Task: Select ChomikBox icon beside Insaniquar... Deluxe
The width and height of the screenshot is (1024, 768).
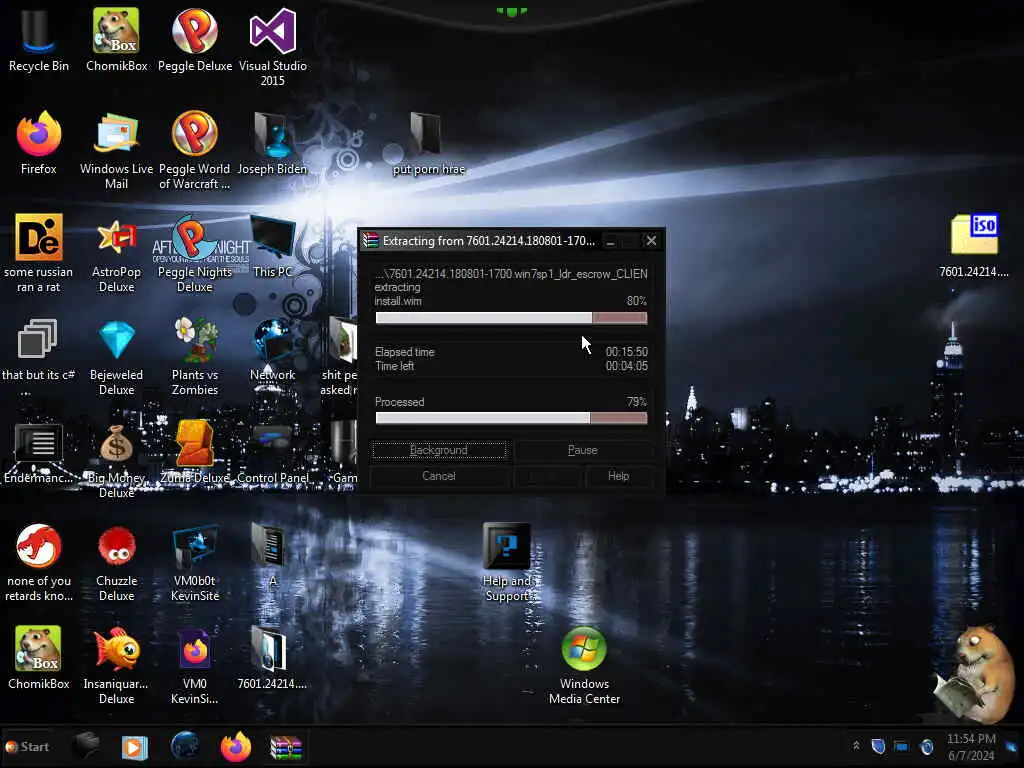Action: [39, 658]
